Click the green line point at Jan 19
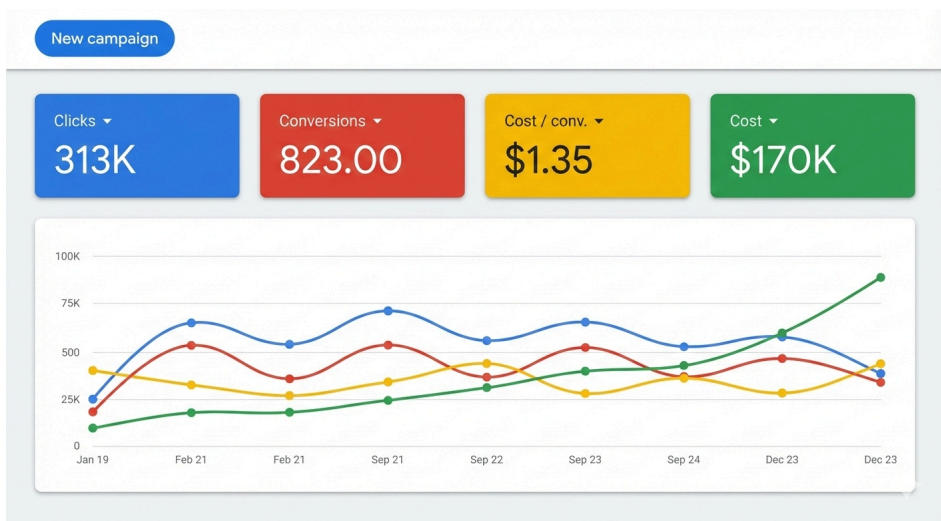Screen dimensions: 941x521 point(93,428)
